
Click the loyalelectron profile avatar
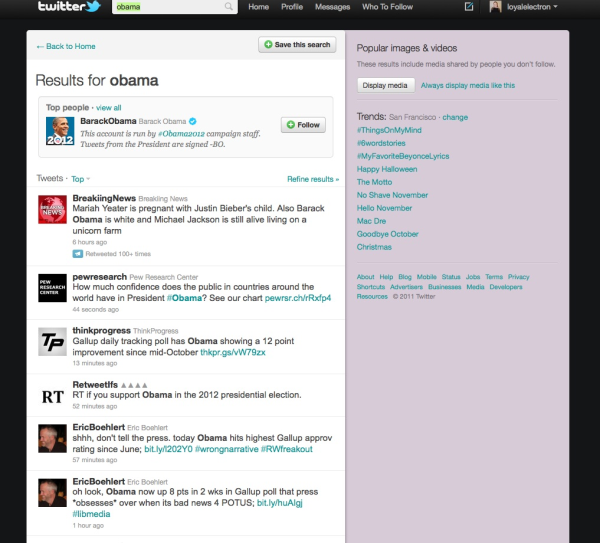495,7
